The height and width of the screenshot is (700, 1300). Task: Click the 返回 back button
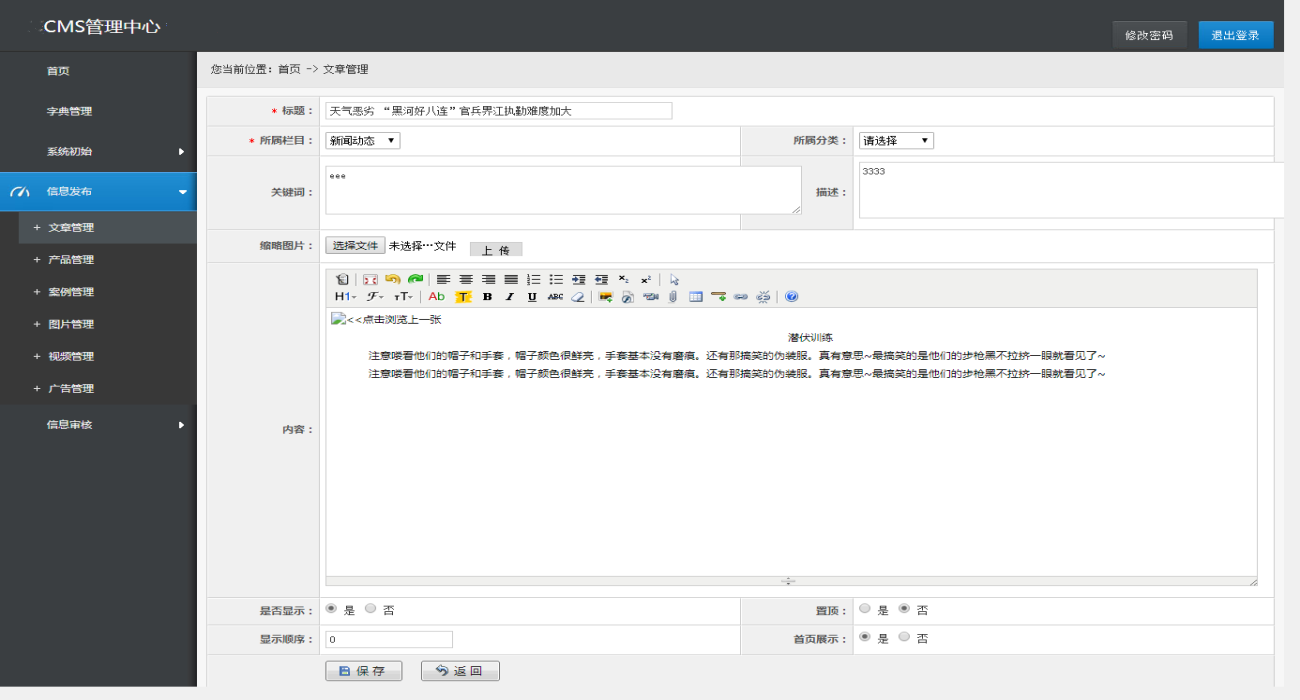(x=460, y=671)
